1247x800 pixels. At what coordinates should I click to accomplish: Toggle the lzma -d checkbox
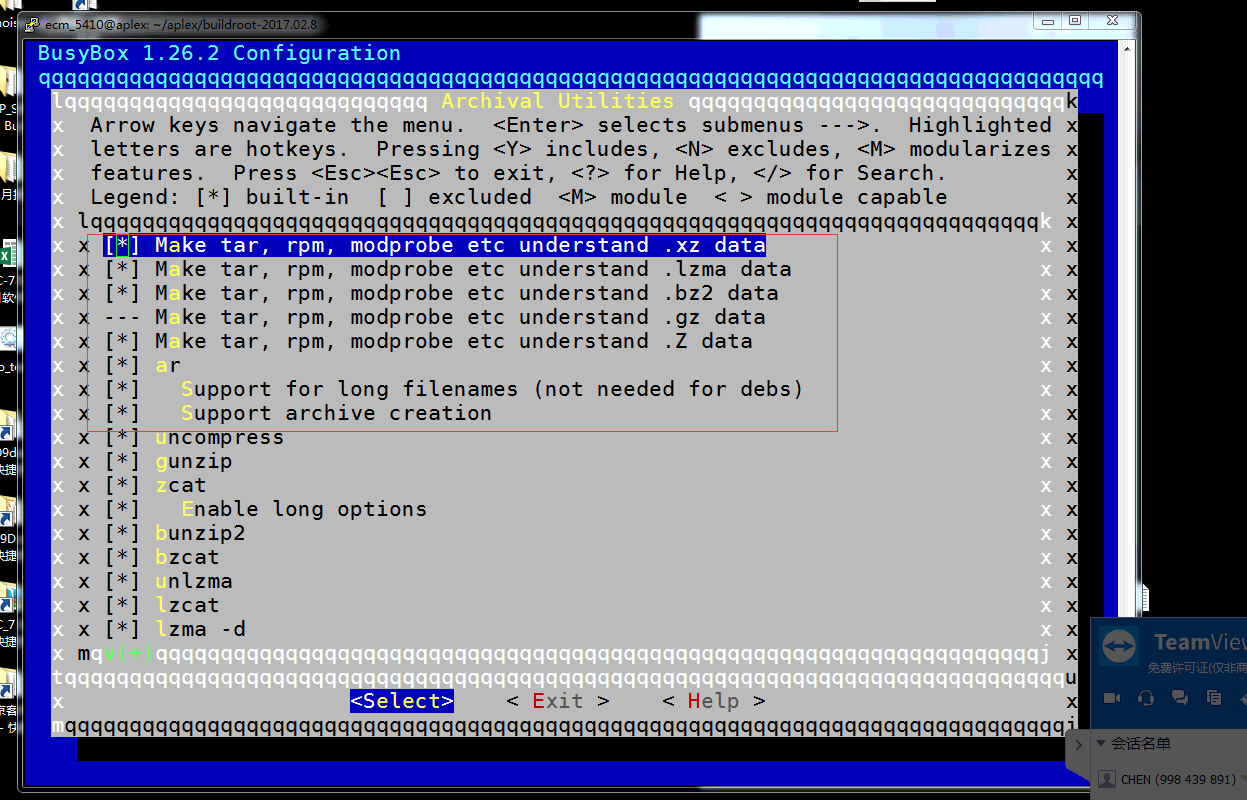point(122,629)
